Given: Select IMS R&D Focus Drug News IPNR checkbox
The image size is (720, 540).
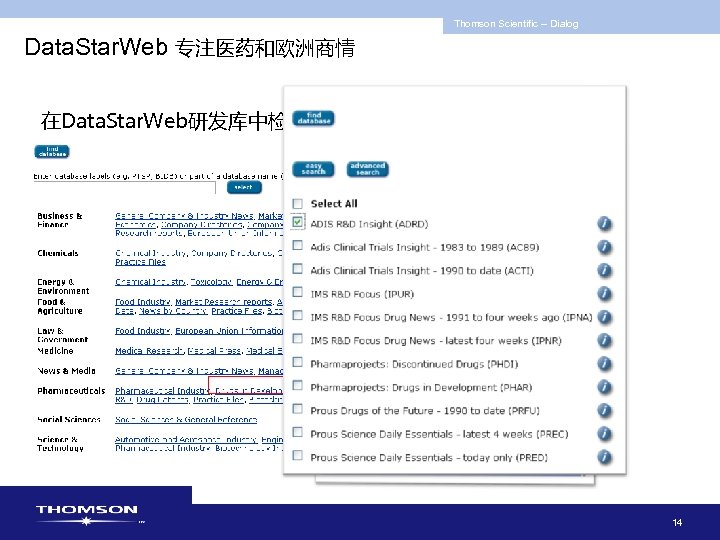Looking at the screenshot, I should pyautogui.click(x=298, y=339).
